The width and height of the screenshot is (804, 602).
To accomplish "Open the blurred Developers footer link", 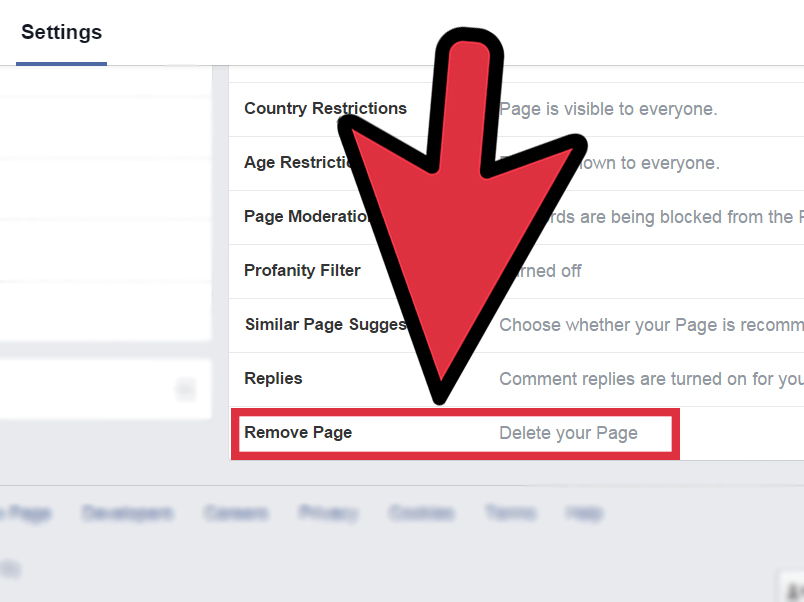I will click(x=127, y=513).
